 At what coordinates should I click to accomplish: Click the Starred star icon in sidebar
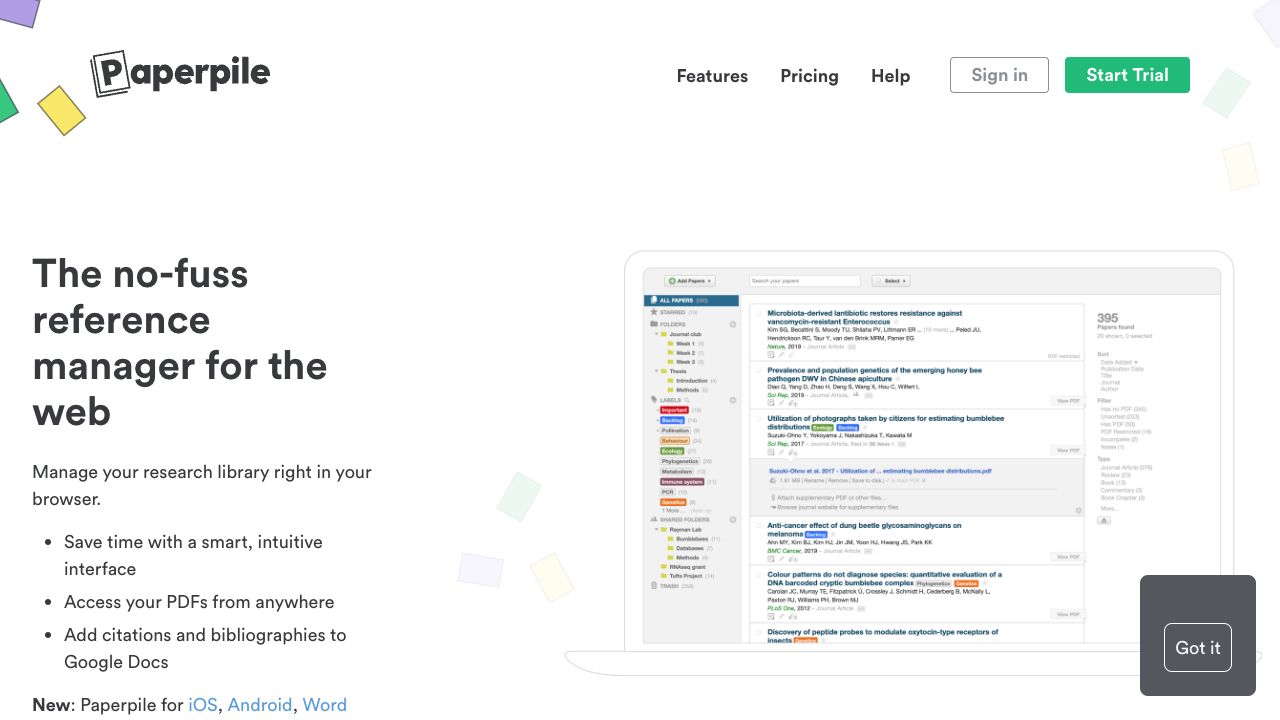pyautogui.click(x=654, y=312)
